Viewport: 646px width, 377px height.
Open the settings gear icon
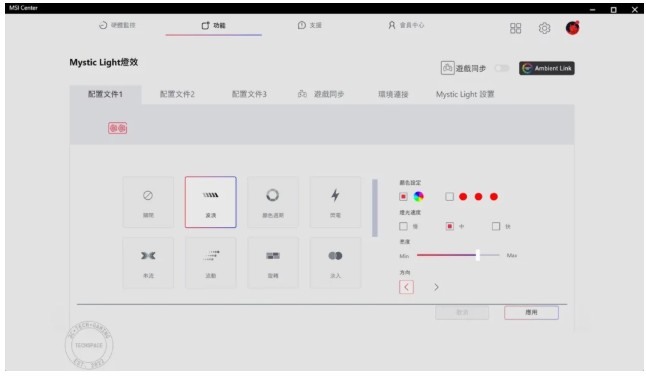click(x=544, y=28)
